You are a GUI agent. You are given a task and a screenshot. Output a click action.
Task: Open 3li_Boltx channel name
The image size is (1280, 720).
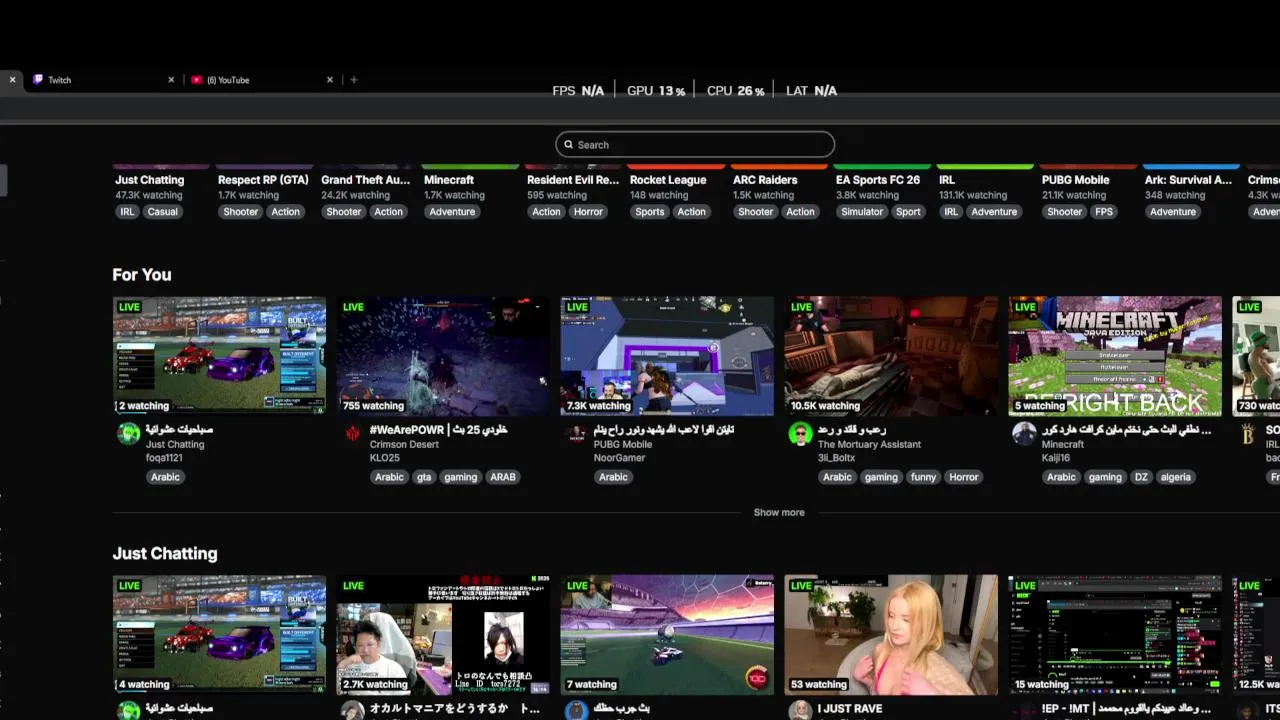coord(838,458)
